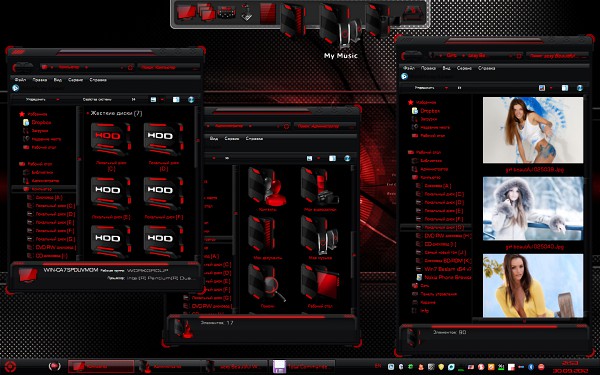Viewport: 600px width, 375px height.
Task: Select thumbnail girl-beautiful-025040.jpg
Action: pos(533,209)
